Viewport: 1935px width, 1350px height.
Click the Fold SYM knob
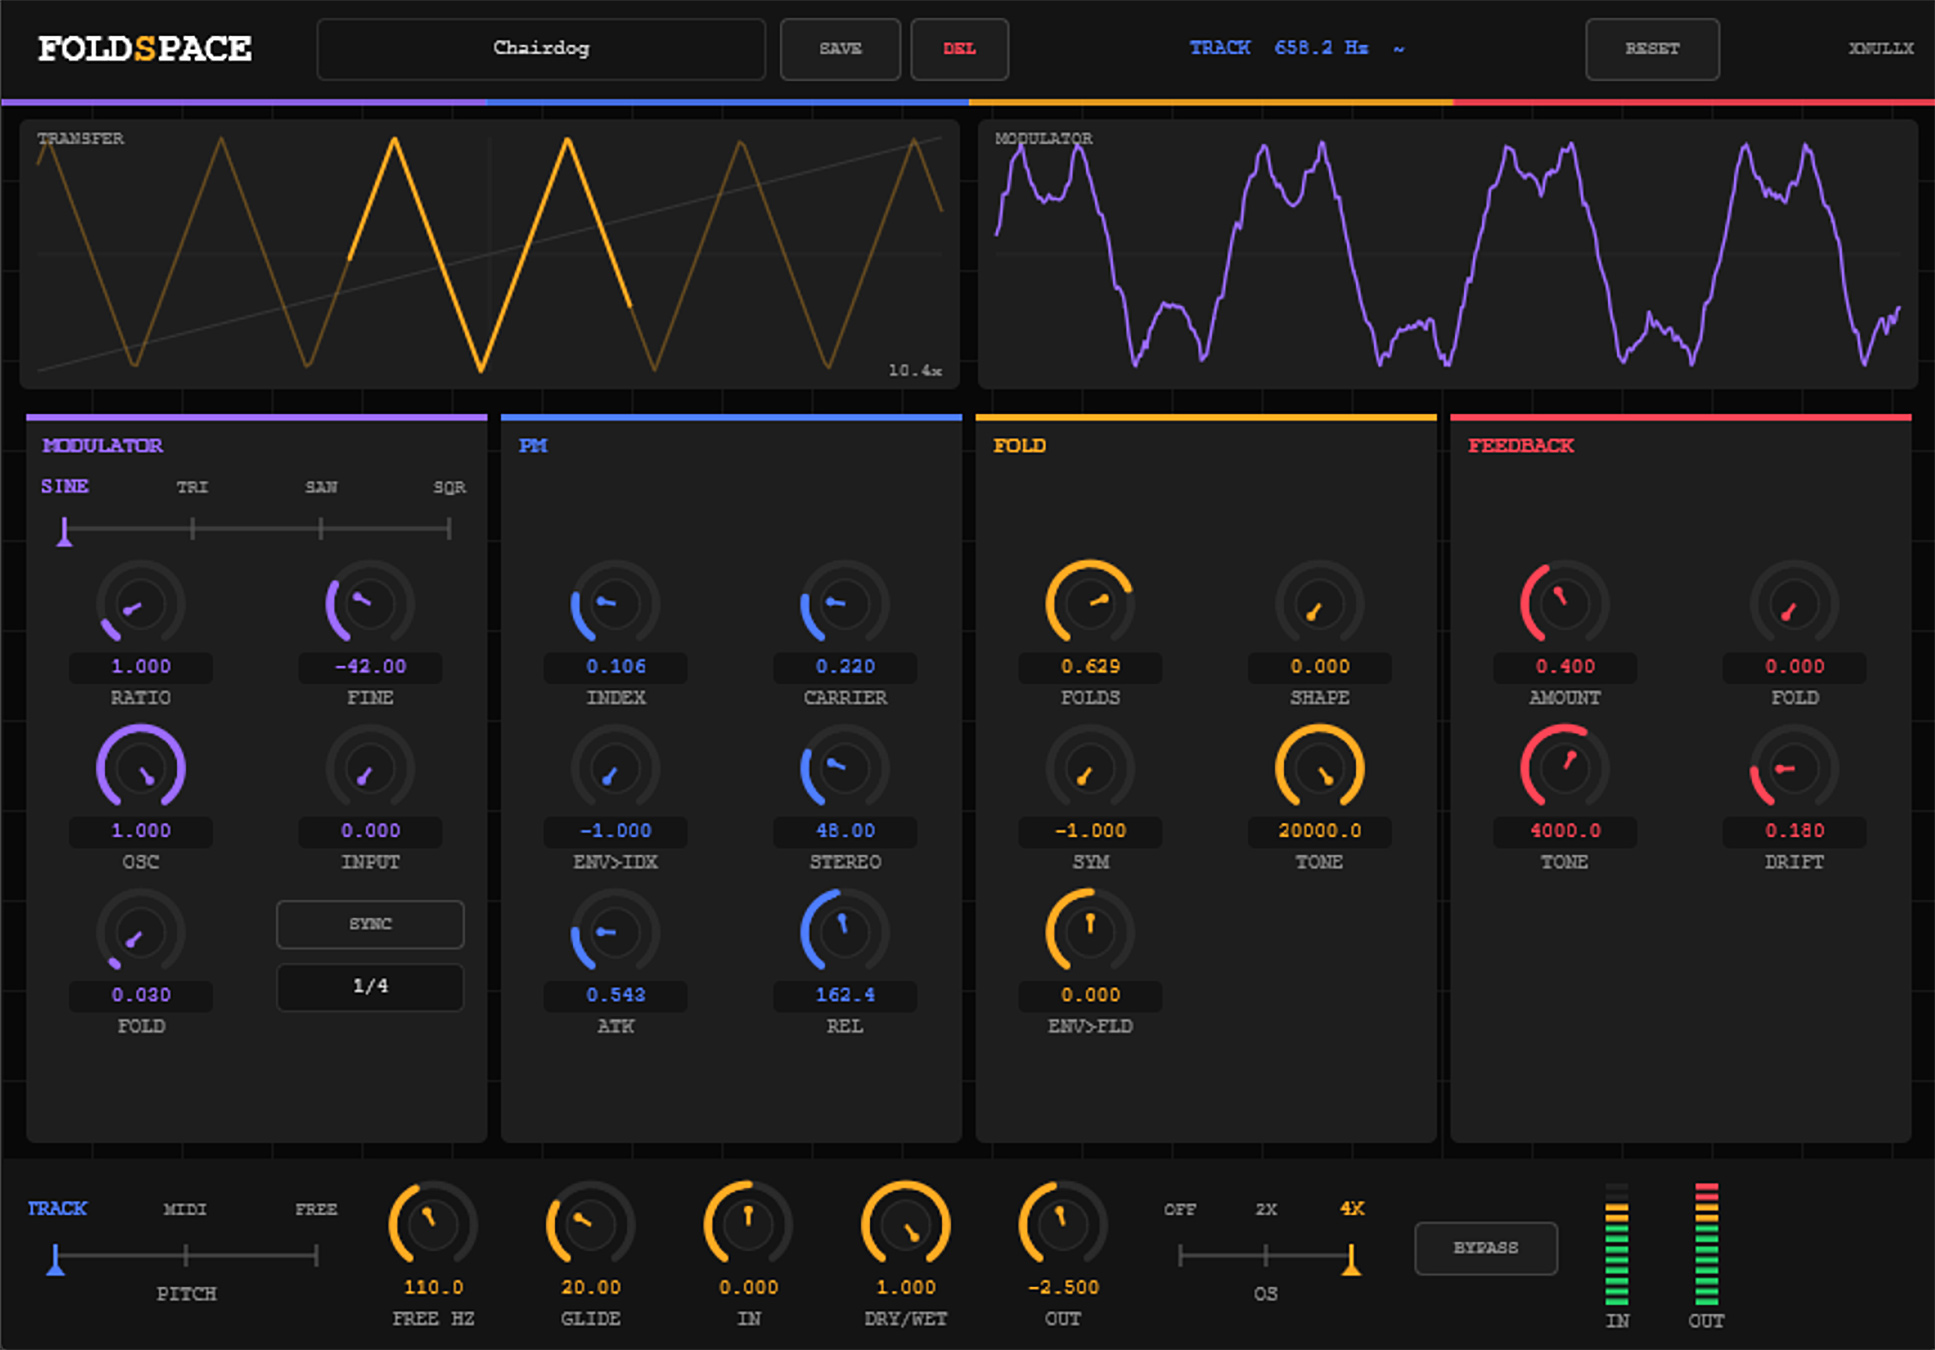(1090, 768)
